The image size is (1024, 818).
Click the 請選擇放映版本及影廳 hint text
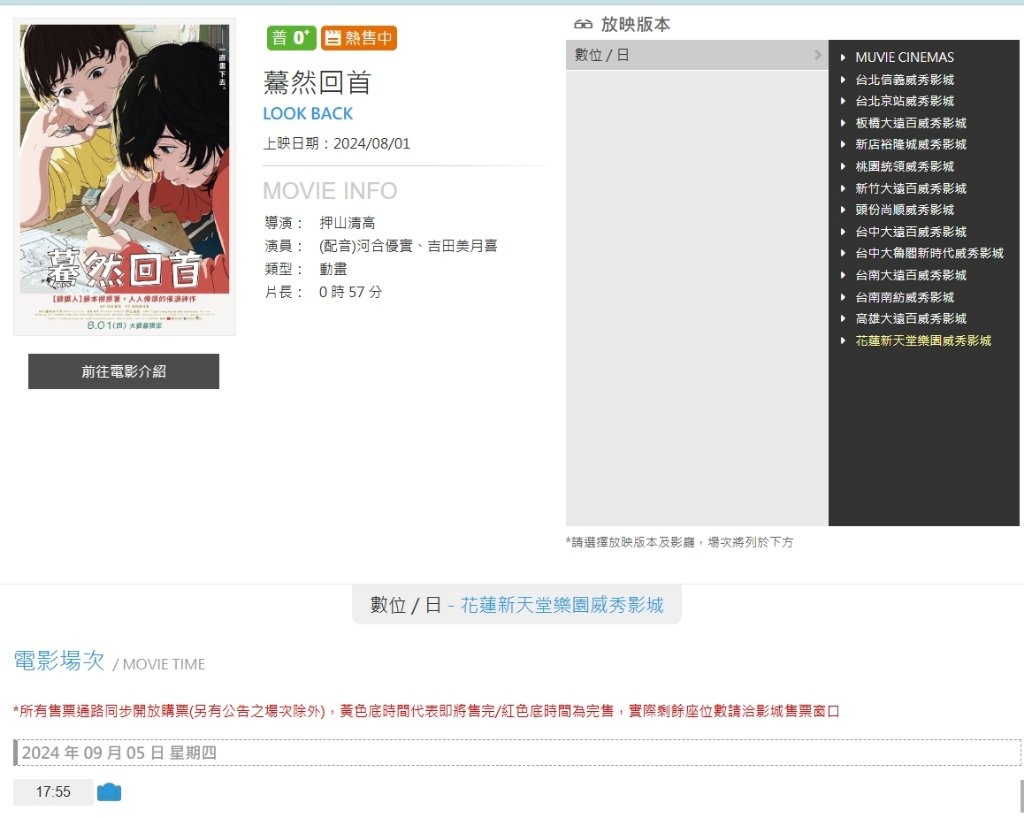tap(679, 543)
